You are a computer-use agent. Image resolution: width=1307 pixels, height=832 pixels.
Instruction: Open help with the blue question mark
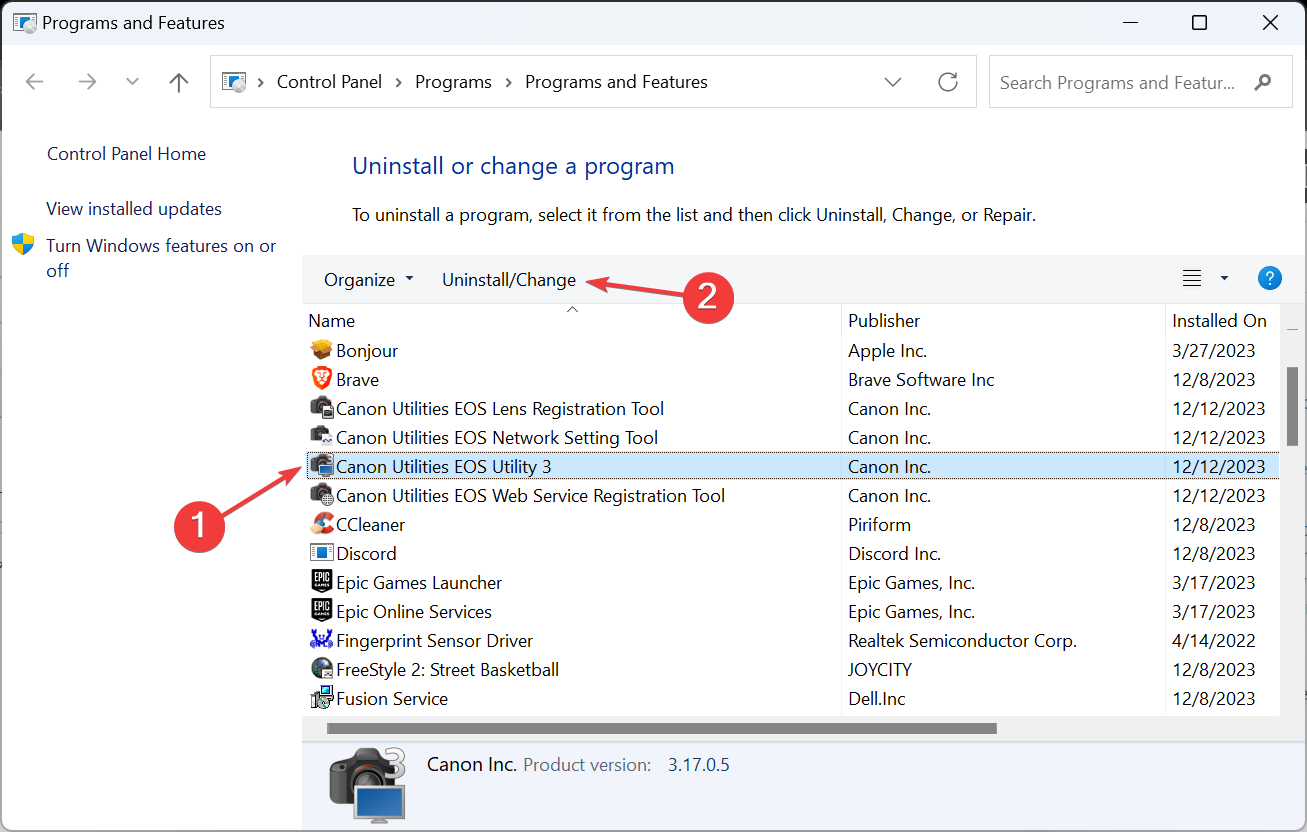click(x=1269, y=279)
